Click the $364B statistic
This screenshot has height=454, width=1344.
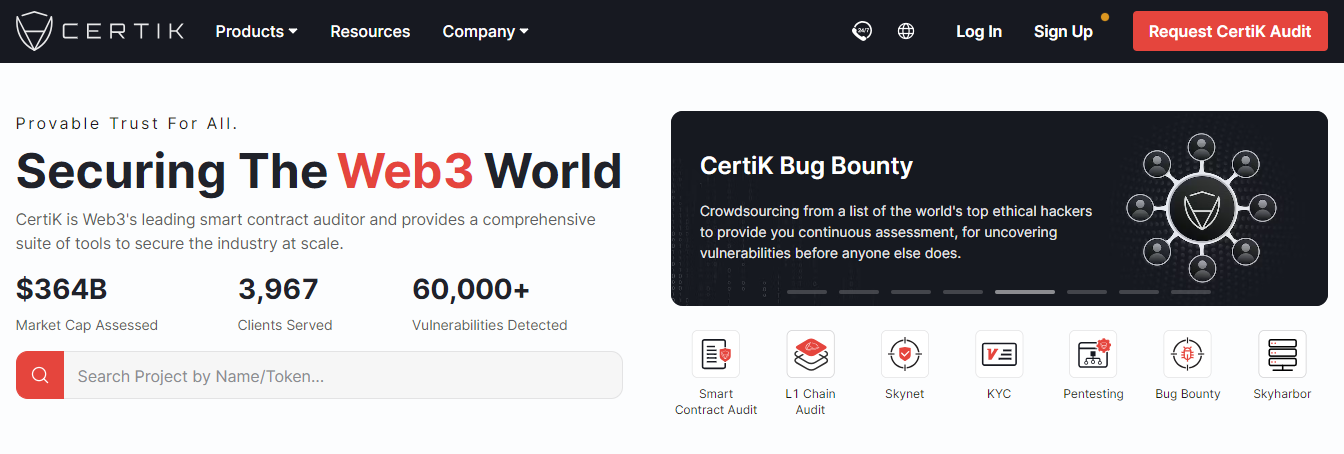[x=62, y=289]
